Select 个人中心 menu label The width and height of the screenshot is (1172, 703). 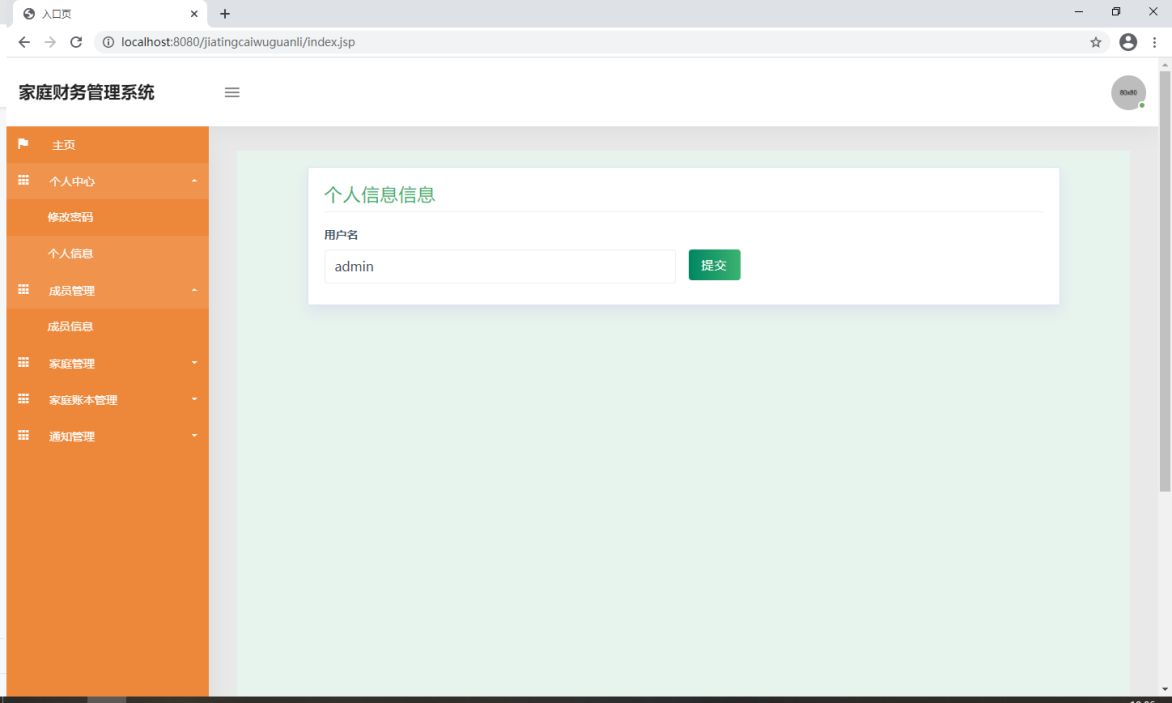coord(72,182)
